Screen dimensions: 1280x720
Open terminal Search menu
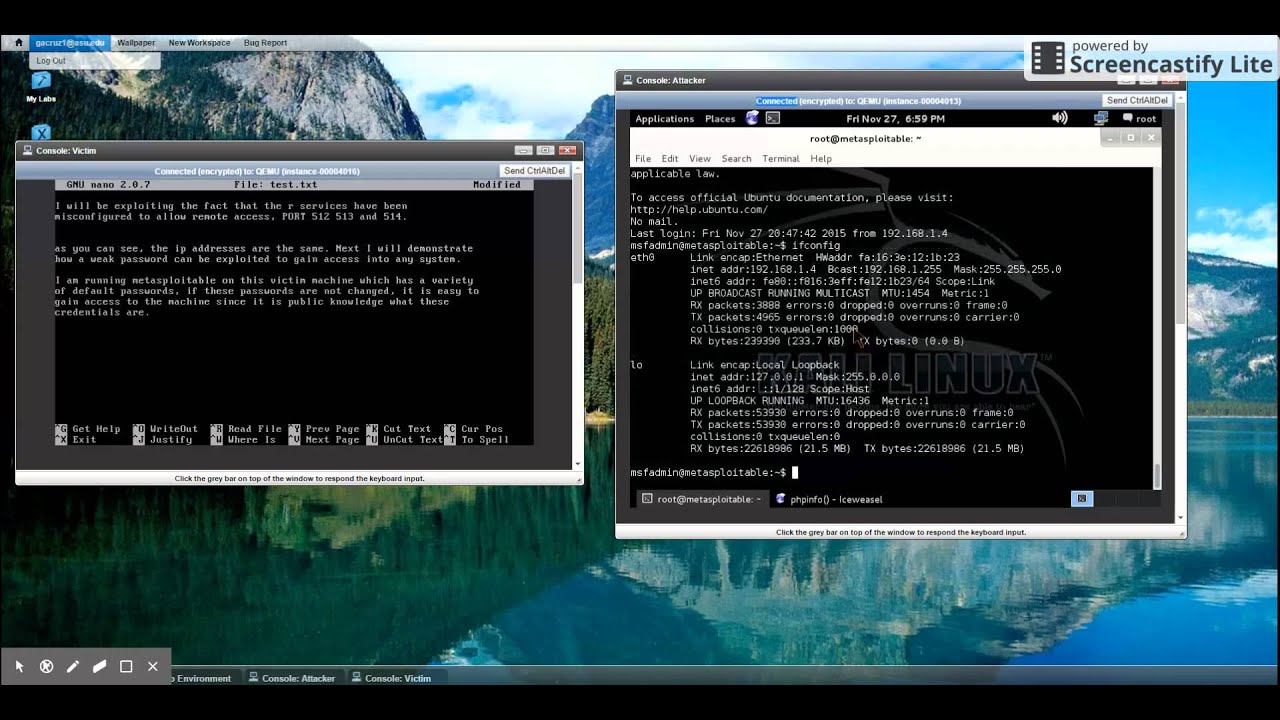point(736,159)
